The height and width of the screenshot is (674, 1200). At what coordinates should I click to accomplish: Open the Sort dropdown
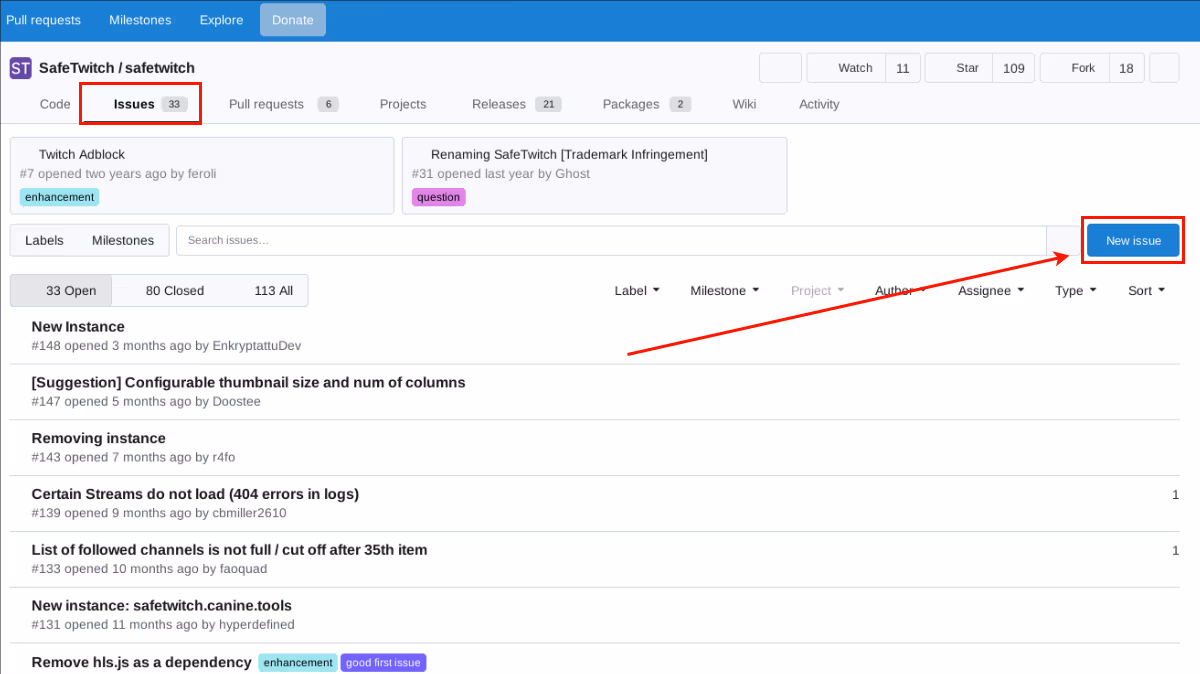point(1145,290)
